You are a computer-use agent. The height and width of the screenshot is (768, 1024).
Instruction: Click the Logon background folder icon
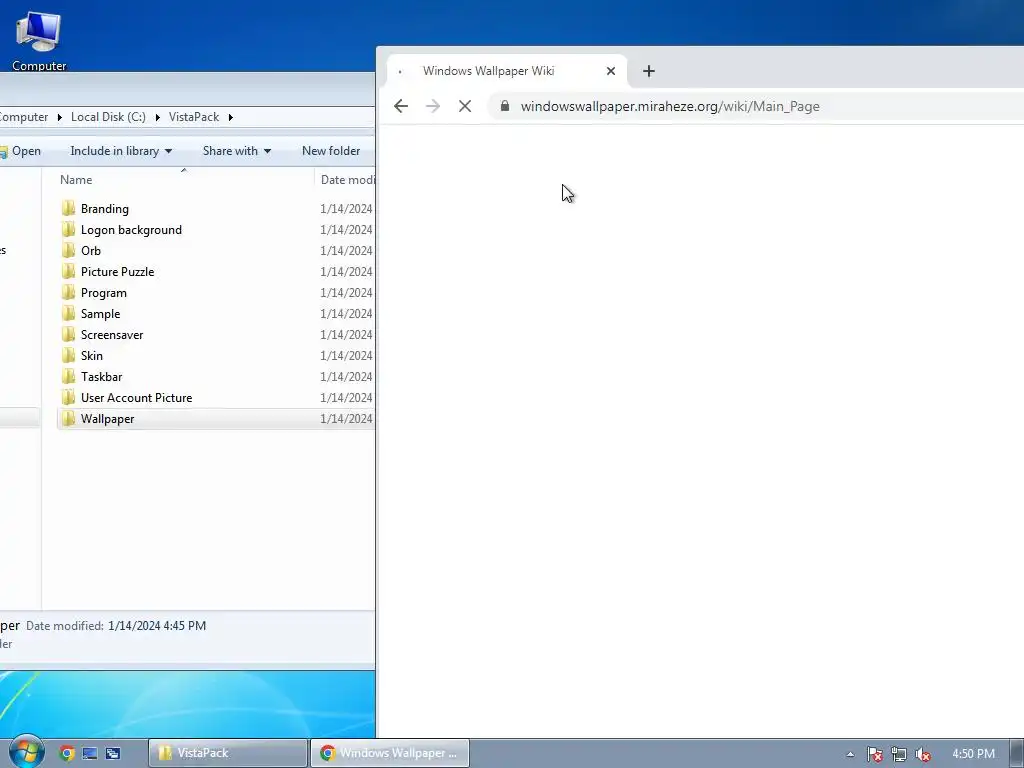click(69, 229)
